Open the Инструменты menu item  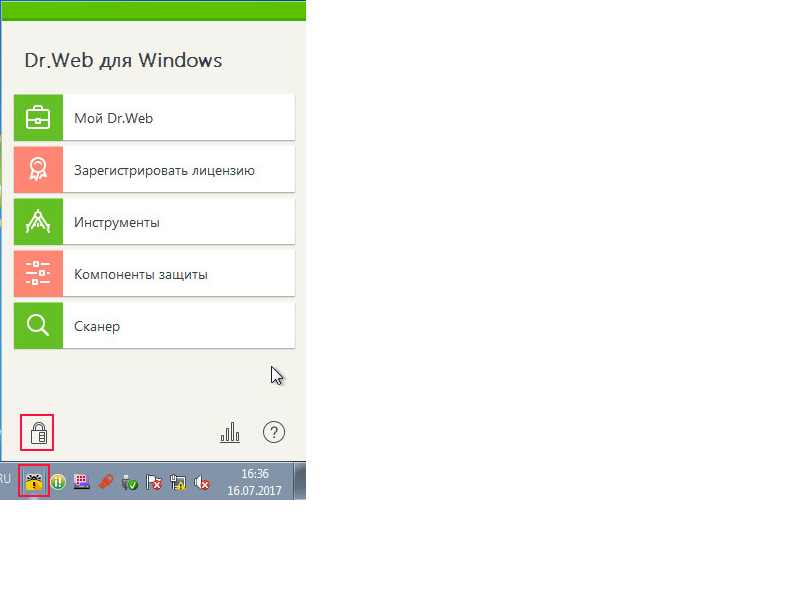154,221
